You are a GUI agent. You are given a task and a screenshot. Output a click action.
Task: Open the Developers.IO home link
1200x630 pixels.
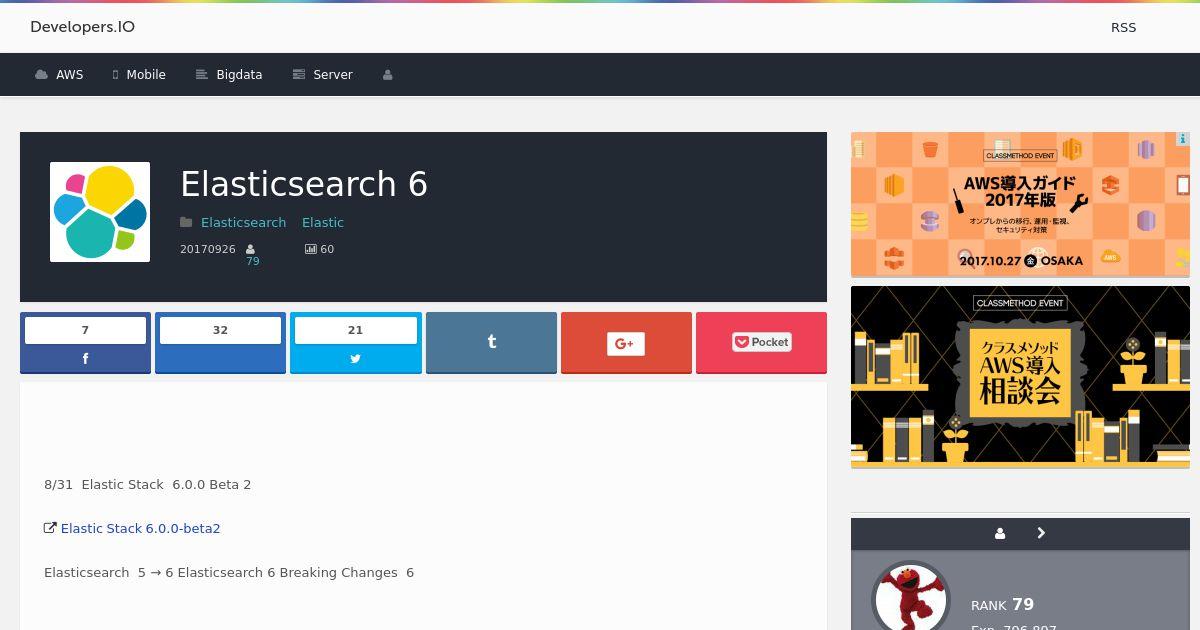coord(82,27)
